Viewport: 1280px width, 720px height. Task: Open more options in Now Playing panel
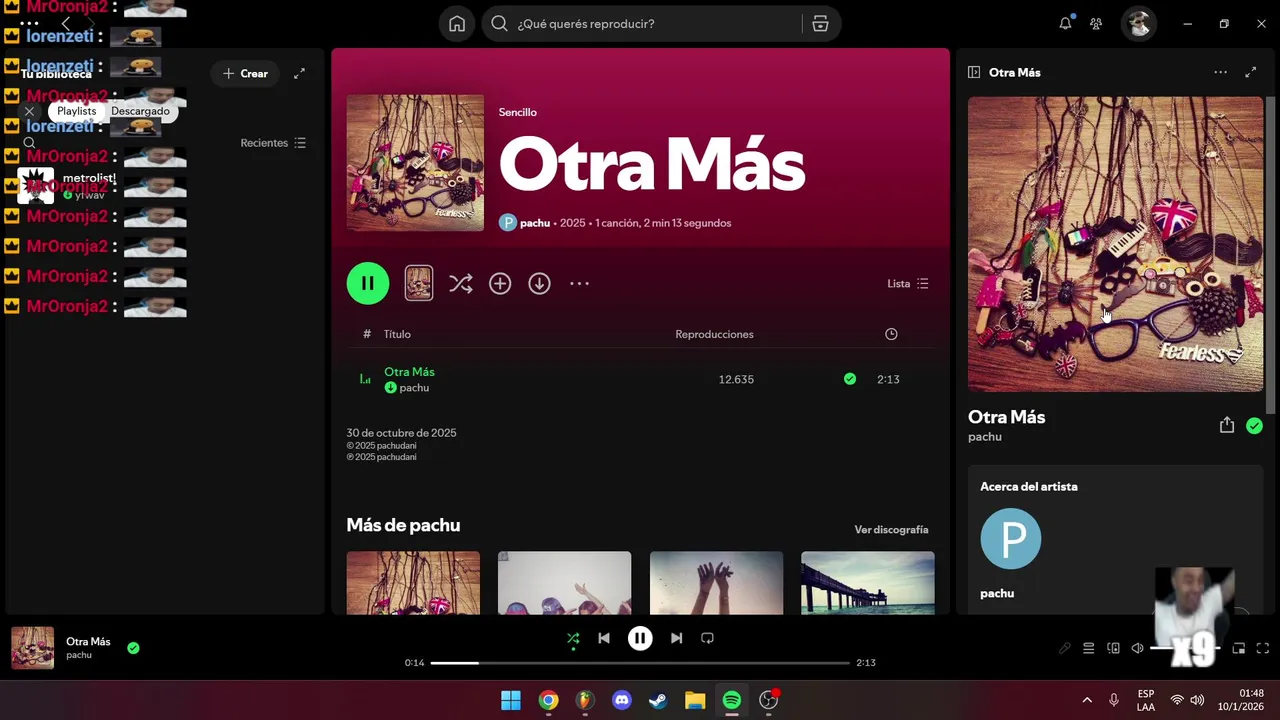point(1220,73)
